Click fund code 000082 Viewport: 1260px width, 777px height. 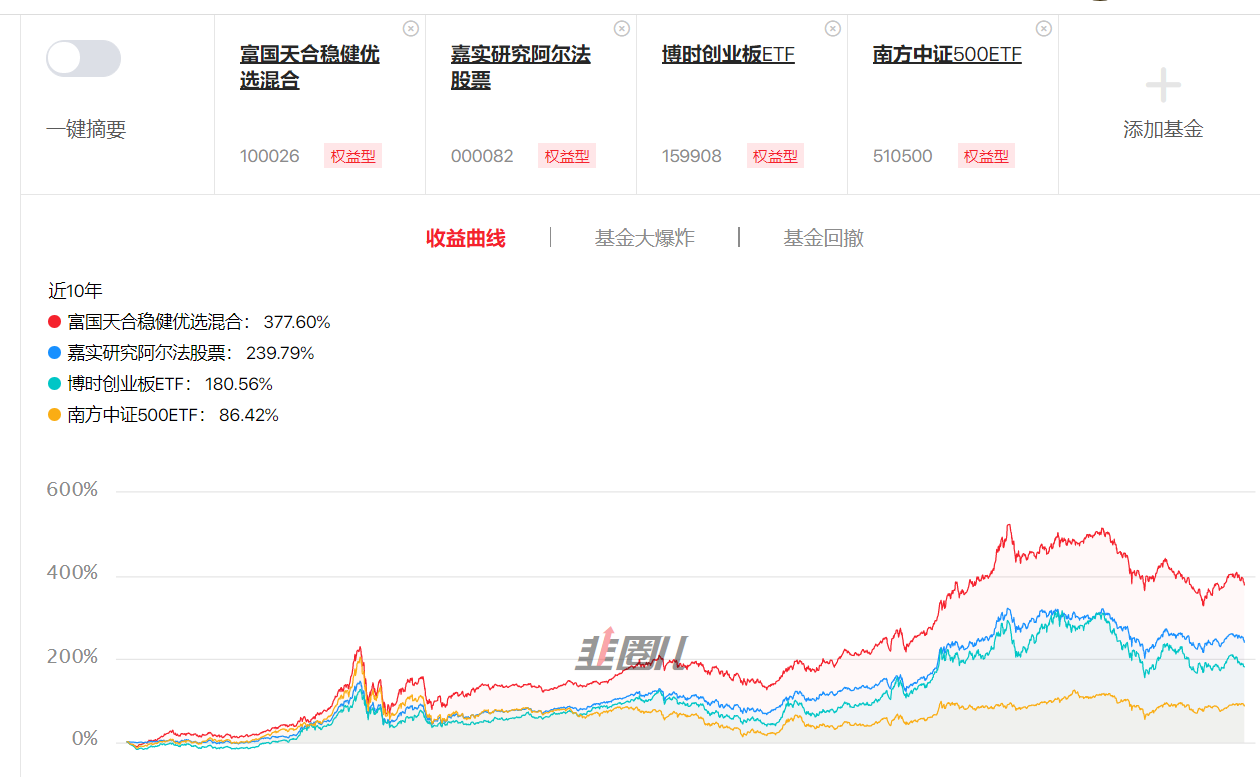(x=482, y=156)
